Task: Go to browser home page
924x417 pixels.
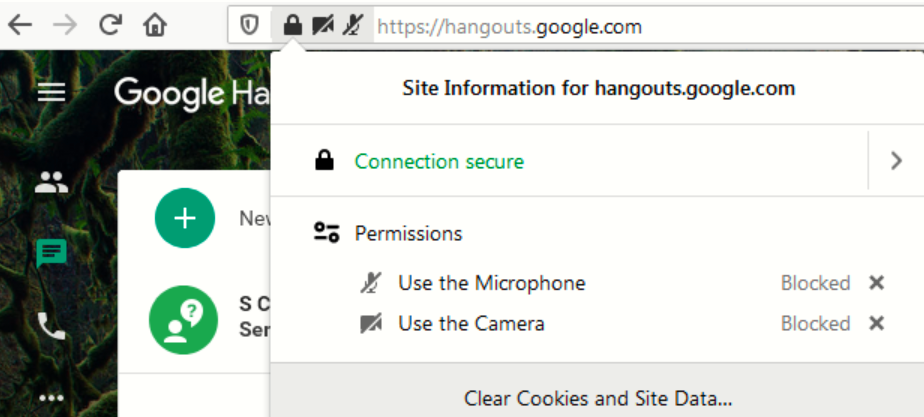Action: [154, 25]
